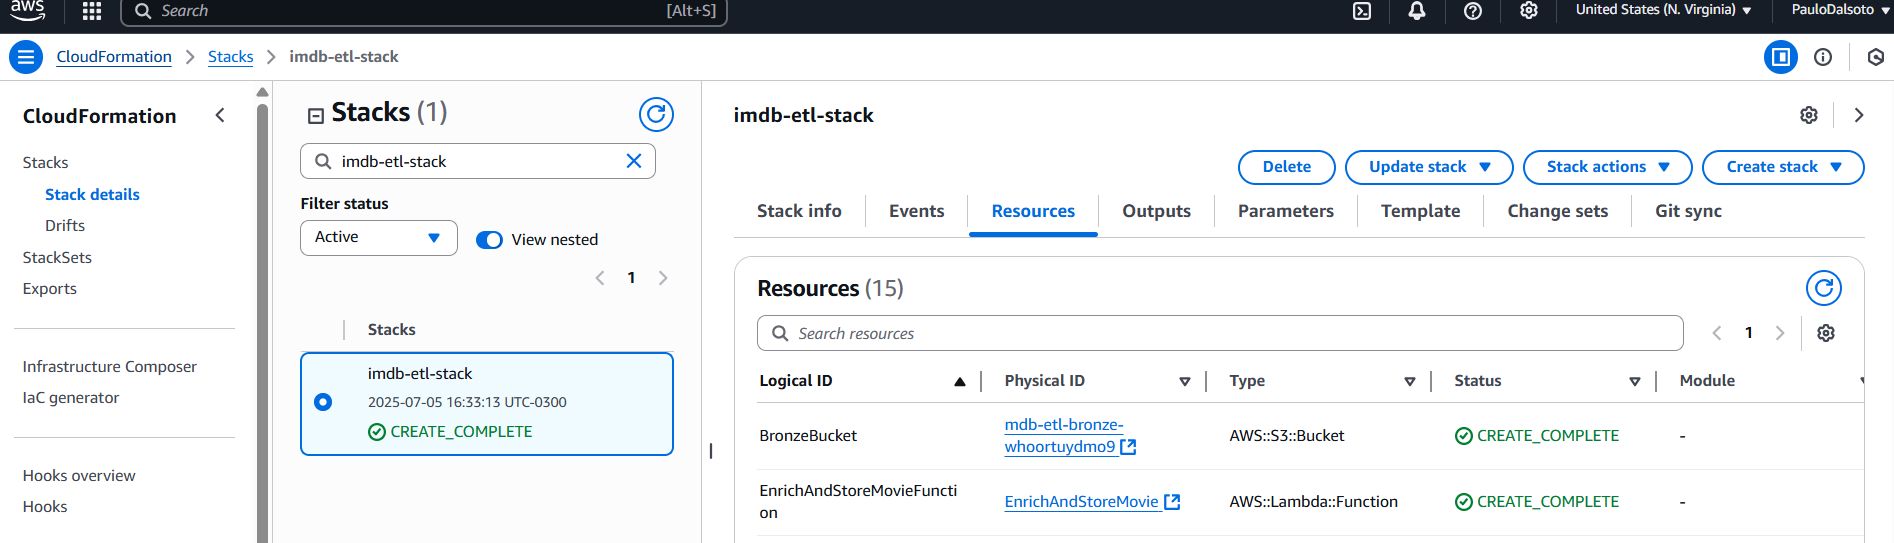1894x543 pixels.
Task: Collapse the Stacks panel header toggle
Action: point(316,116)
